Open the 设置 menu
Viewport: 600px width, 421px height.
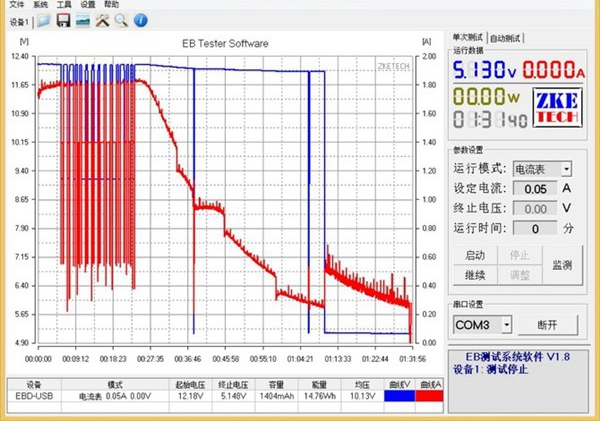pos(88,5)
